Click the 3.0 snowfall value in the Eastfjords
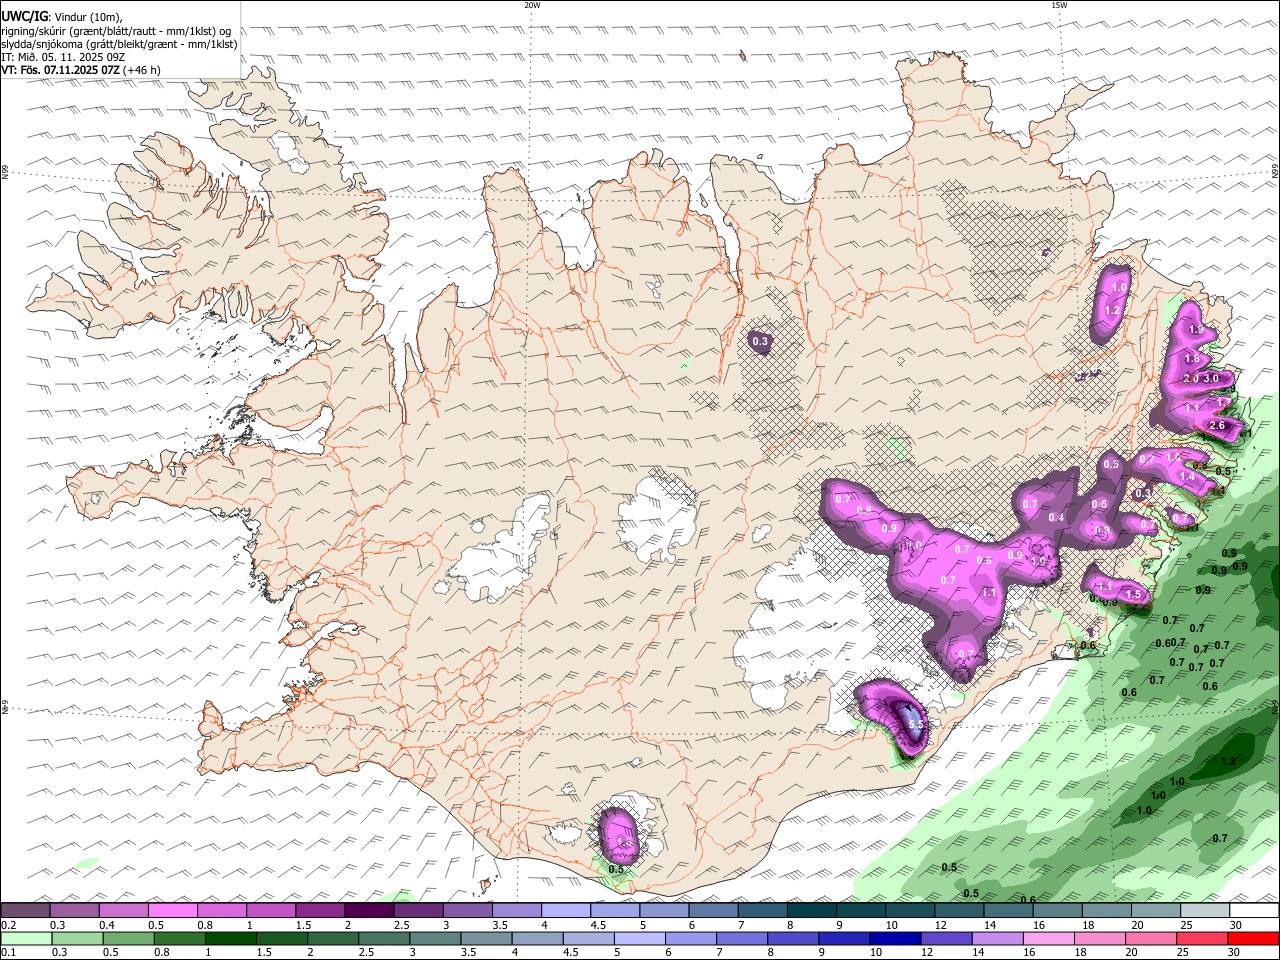The height and width of the screenshot is (960, 1280). (x=1211, y=378)
